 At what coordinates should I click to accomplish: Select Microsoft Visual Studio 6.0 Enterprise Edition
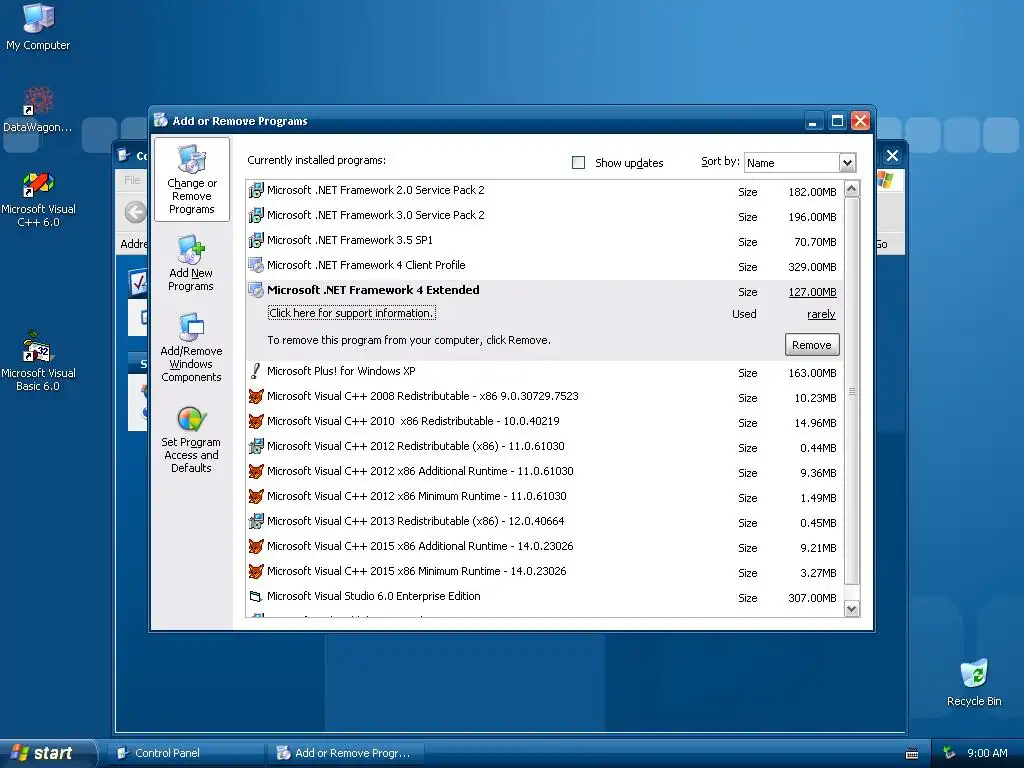[x=545, y=596]
